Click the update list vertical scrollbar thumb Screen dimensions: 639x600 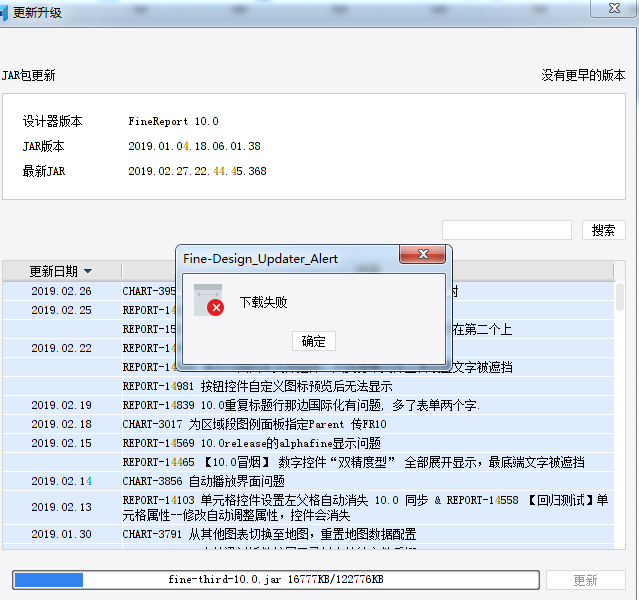(x=619, y=297)
